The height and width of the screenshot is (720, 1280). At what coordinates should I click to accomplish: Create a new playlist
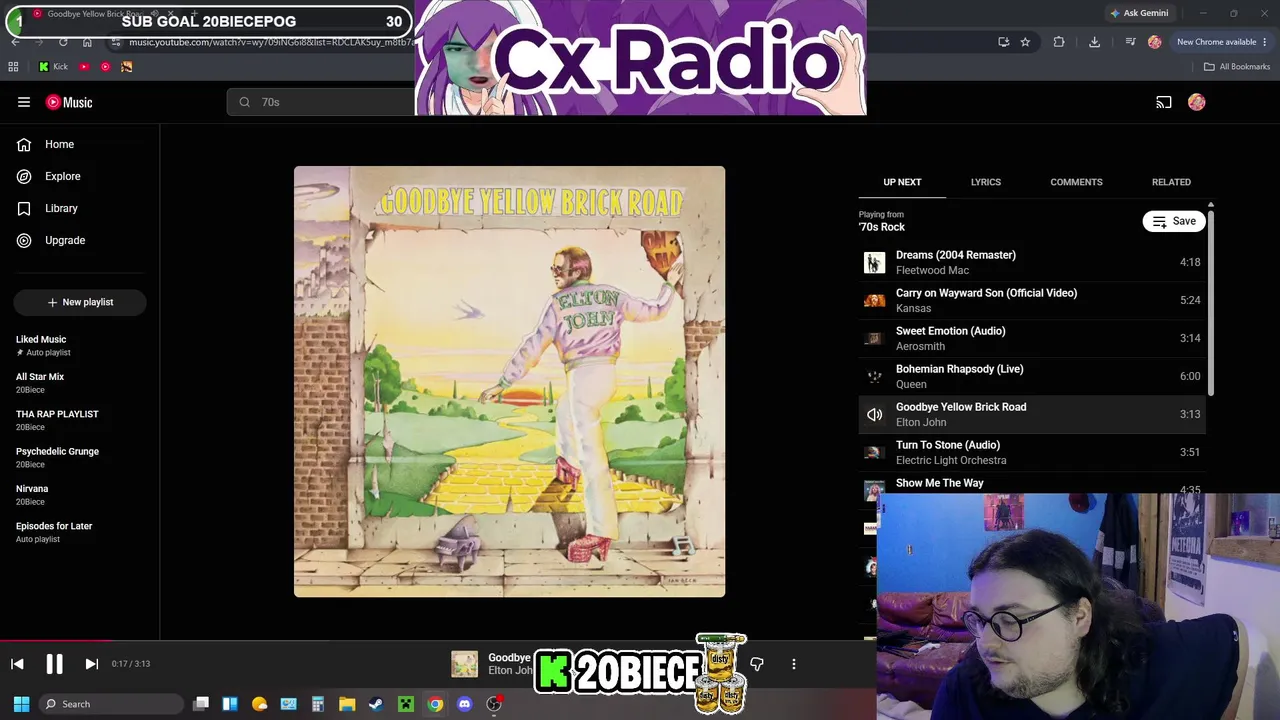pyautogui.click(x=80, y=302)
